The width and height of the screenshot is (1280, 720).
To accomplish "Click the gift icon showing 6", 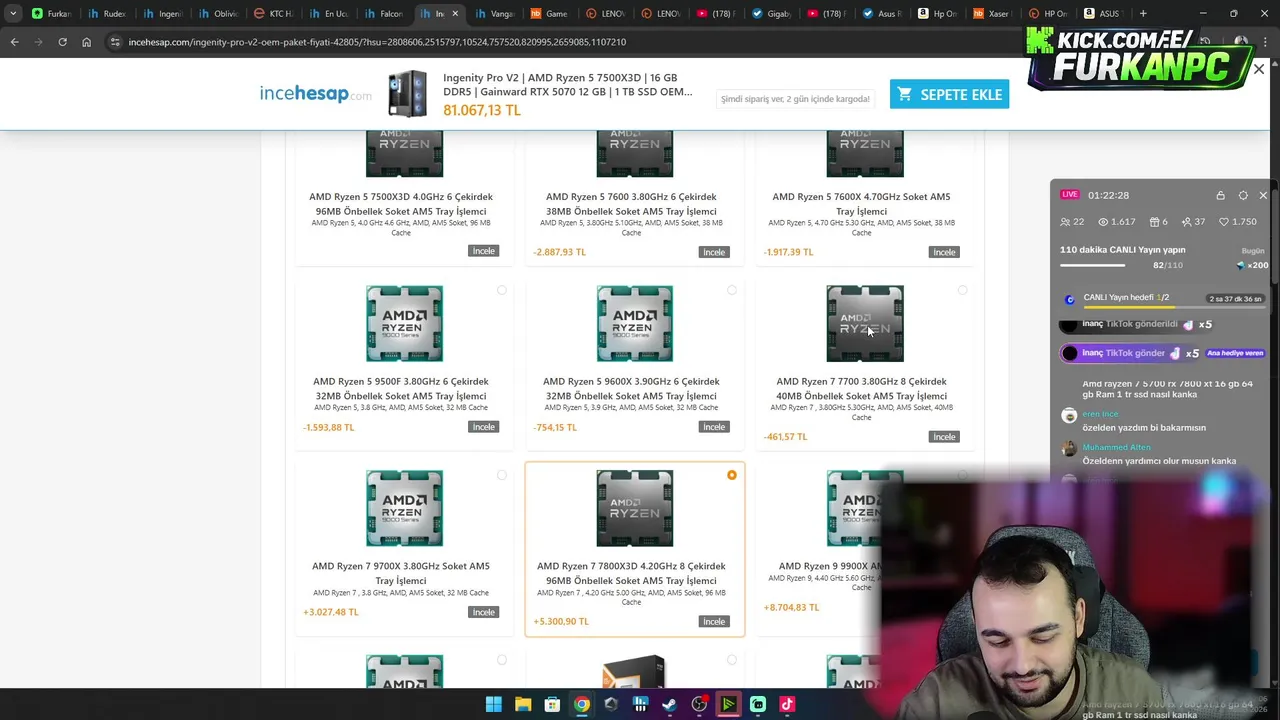I will tap(1154, 222).
